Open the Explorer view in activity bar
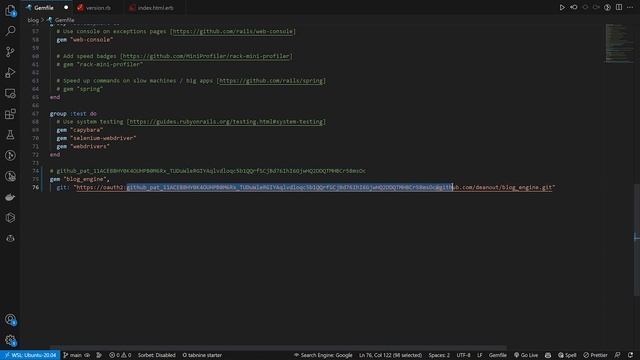 click(x=10, y=10)
